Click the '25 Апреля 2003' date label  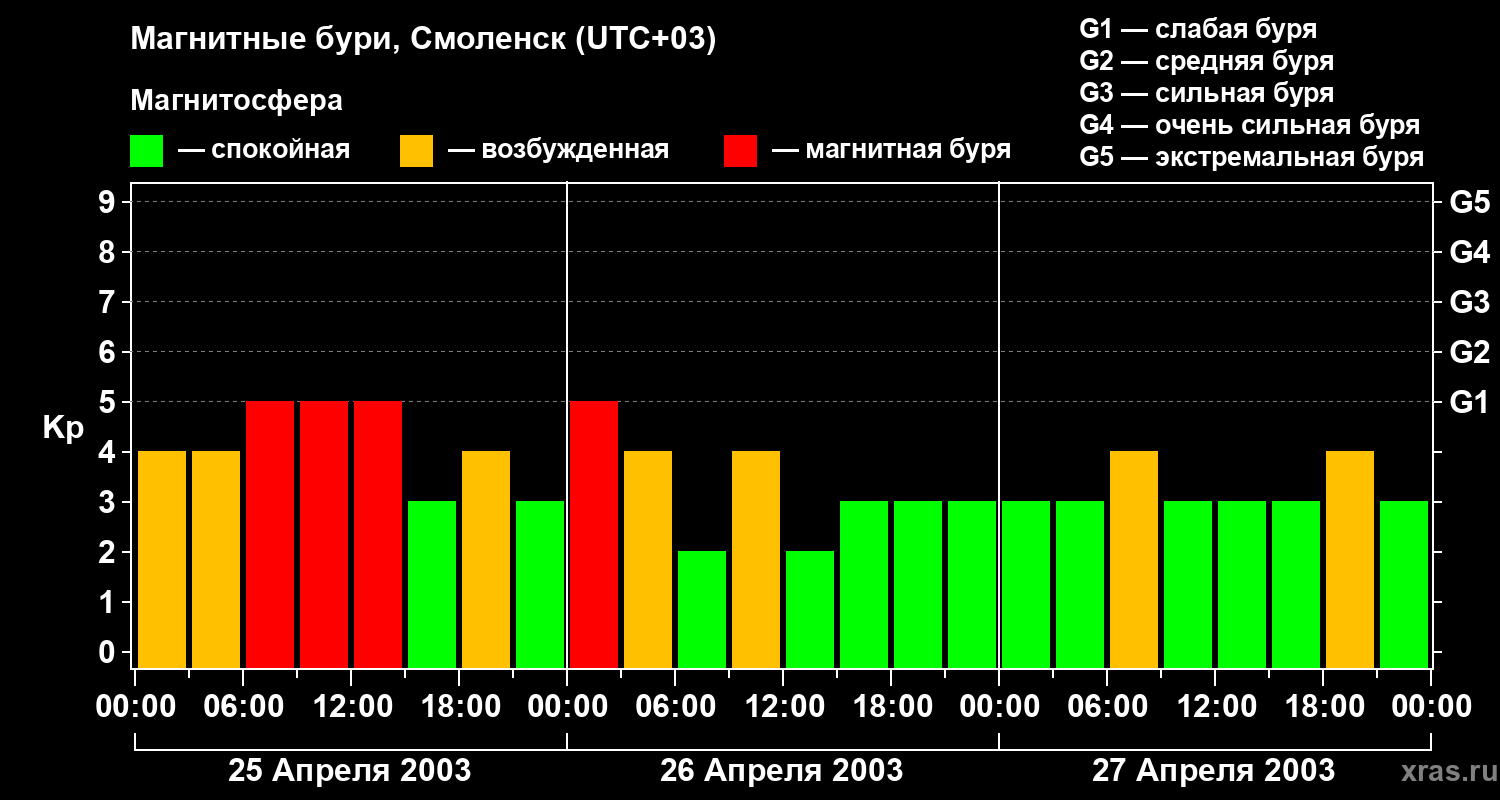coord(349,770)
